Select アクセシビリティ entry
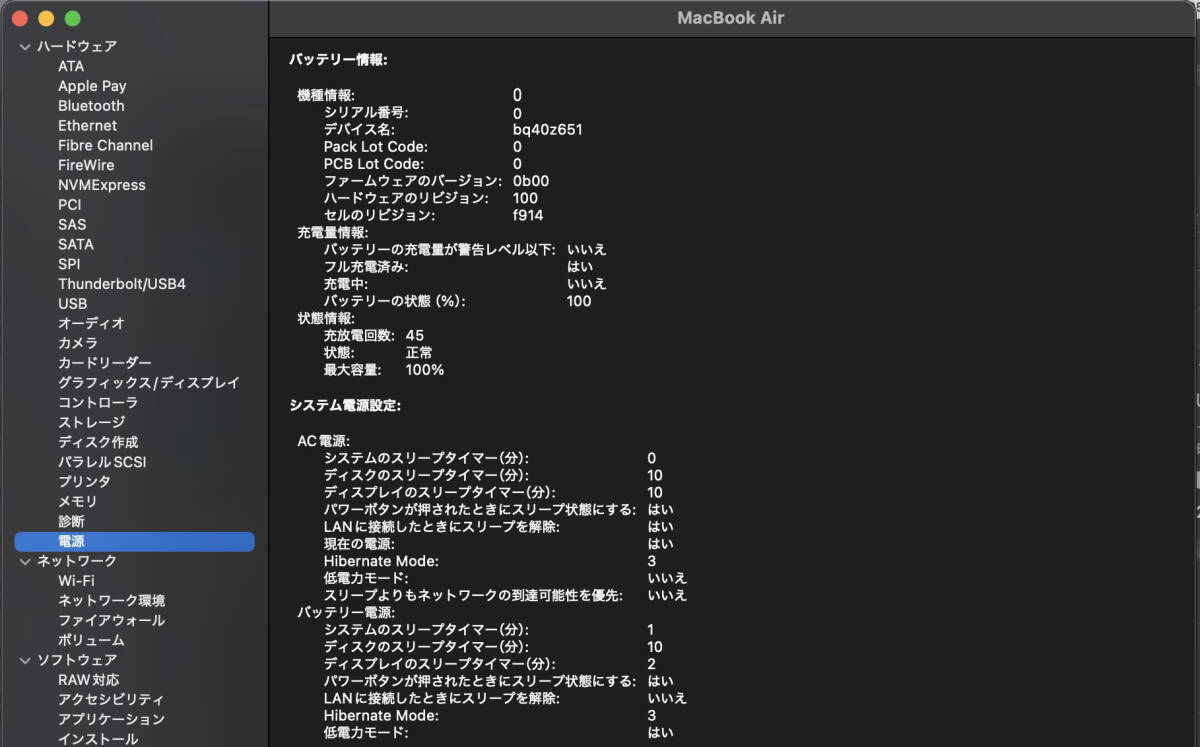Image resolution: width=1200 pixels, height=747 pixels. [111, 699]
